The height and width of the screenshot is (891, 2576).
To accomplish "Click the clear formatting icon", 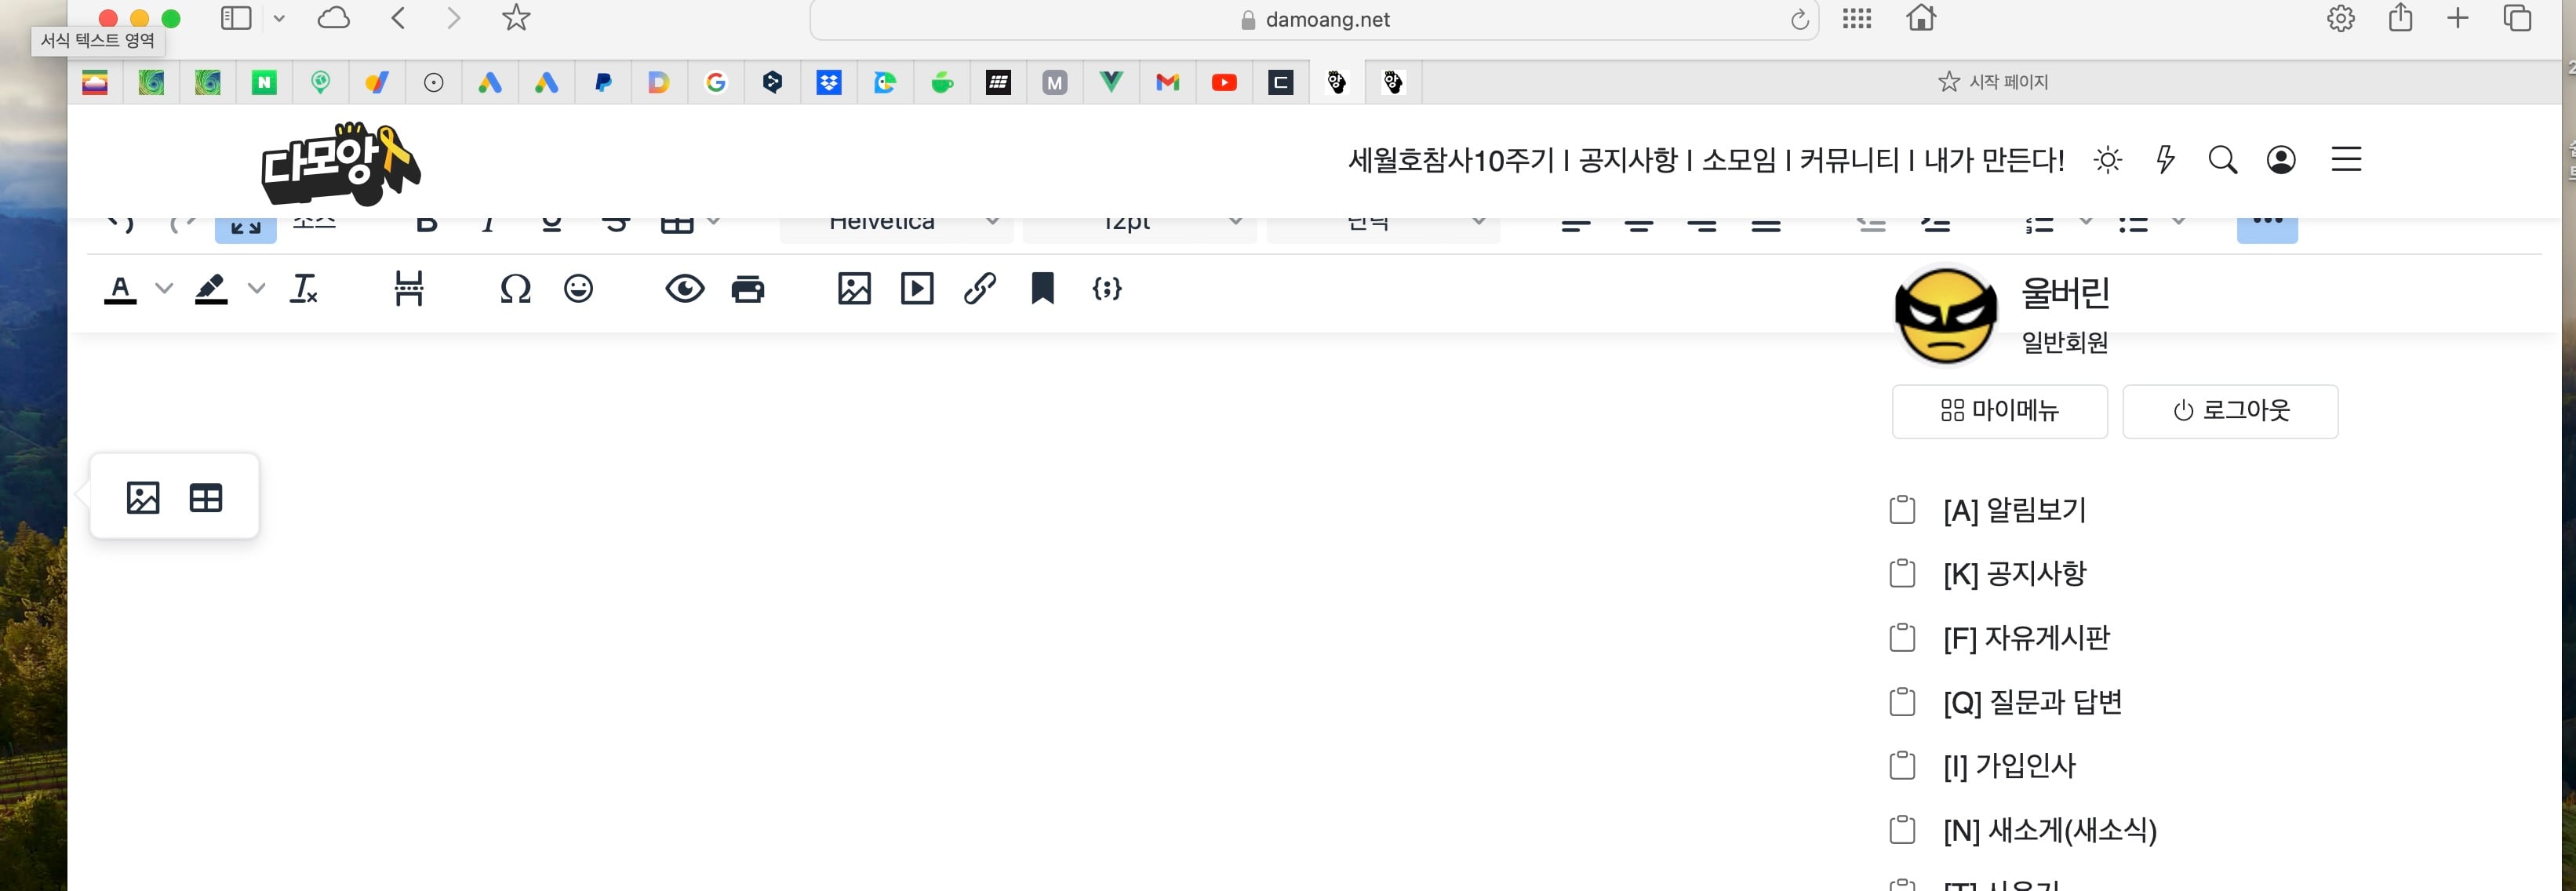I will [304, 289].
